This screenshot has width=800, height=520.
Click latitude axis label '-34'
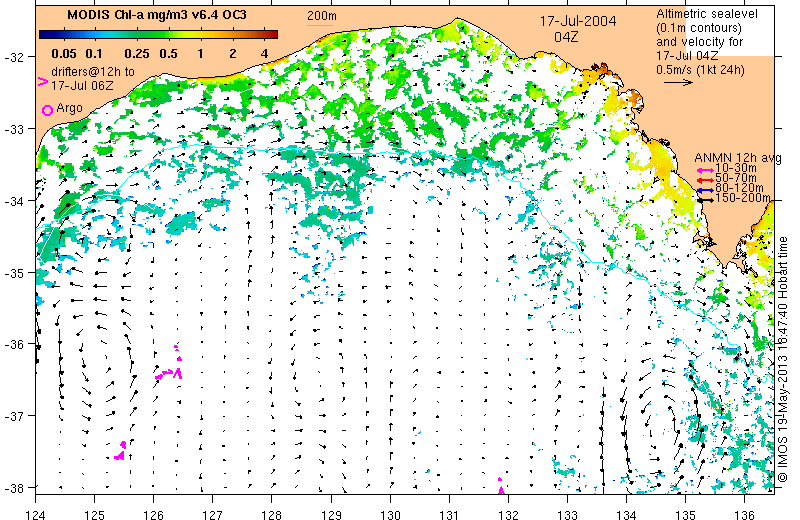click(14, 201)
